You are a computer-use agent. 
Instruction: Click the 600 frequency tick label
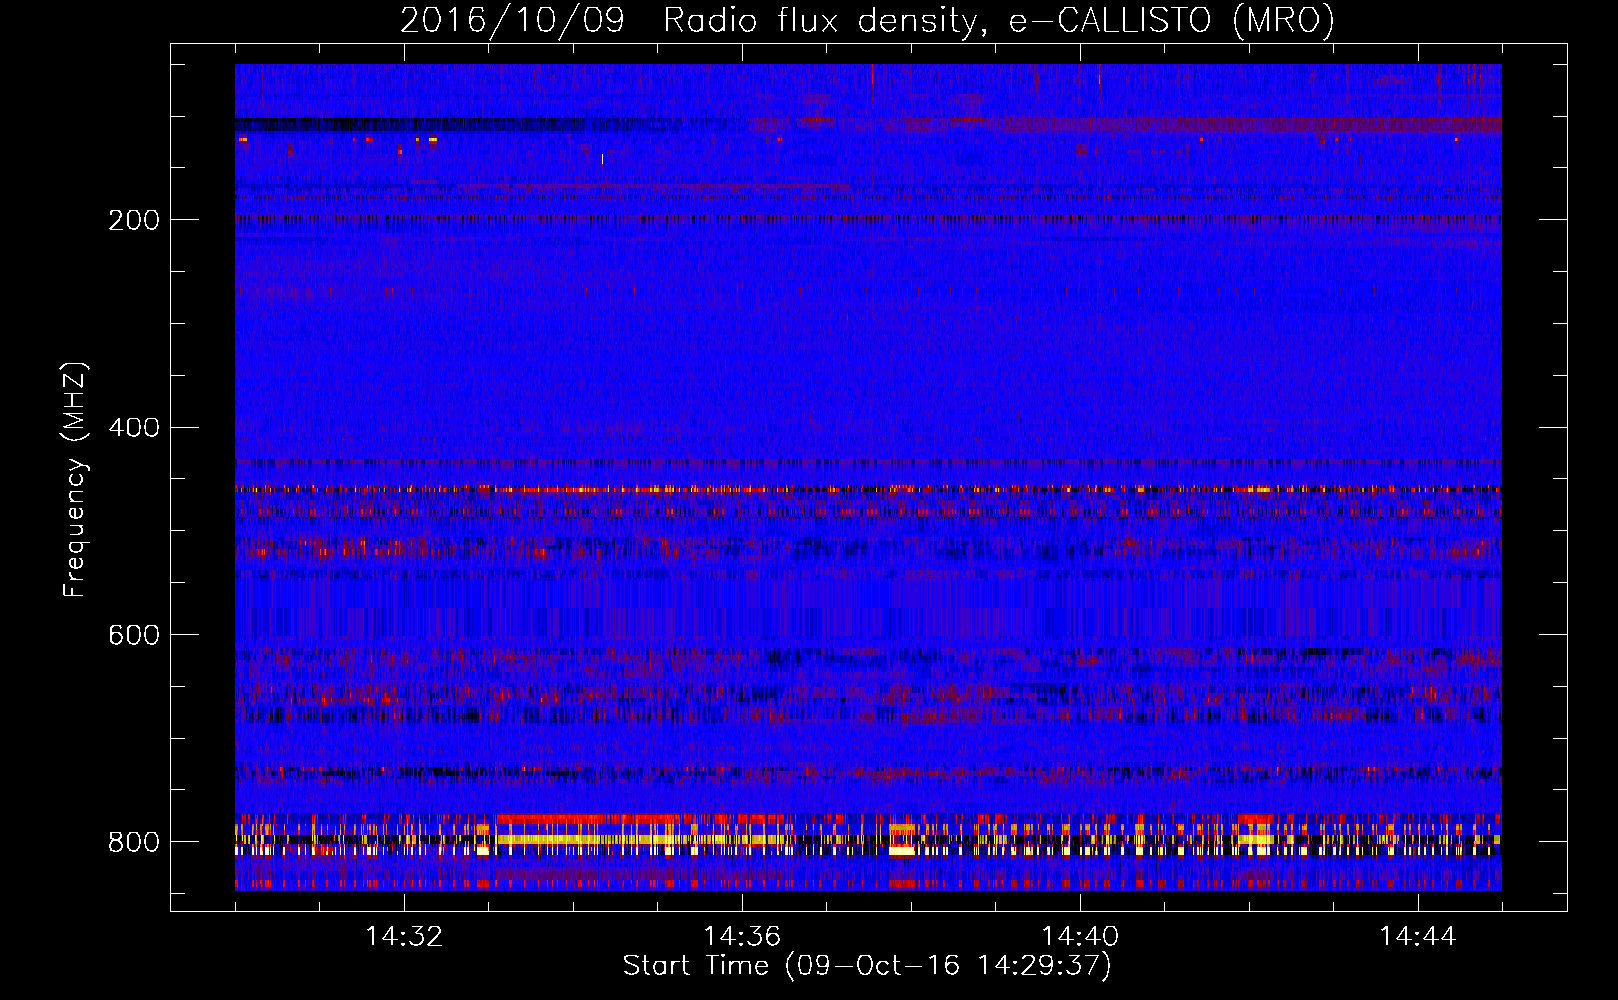click(134, 635)
